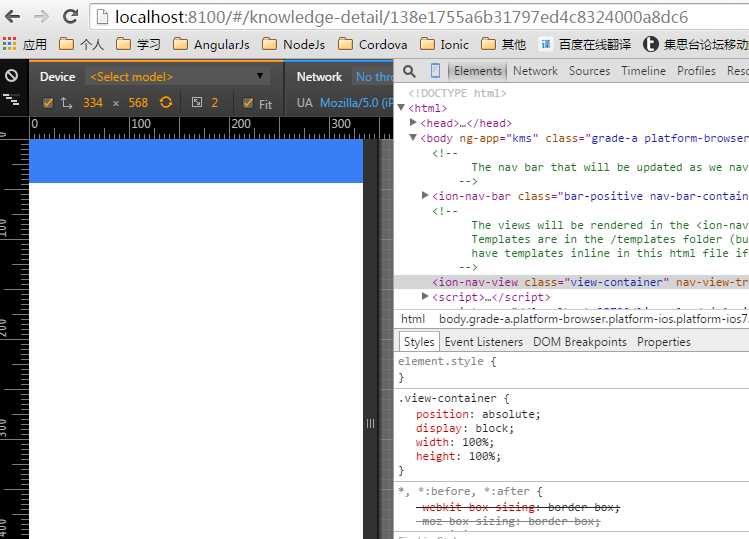
Task: Open the AngularJs bookmark folder
Action: 211,44
